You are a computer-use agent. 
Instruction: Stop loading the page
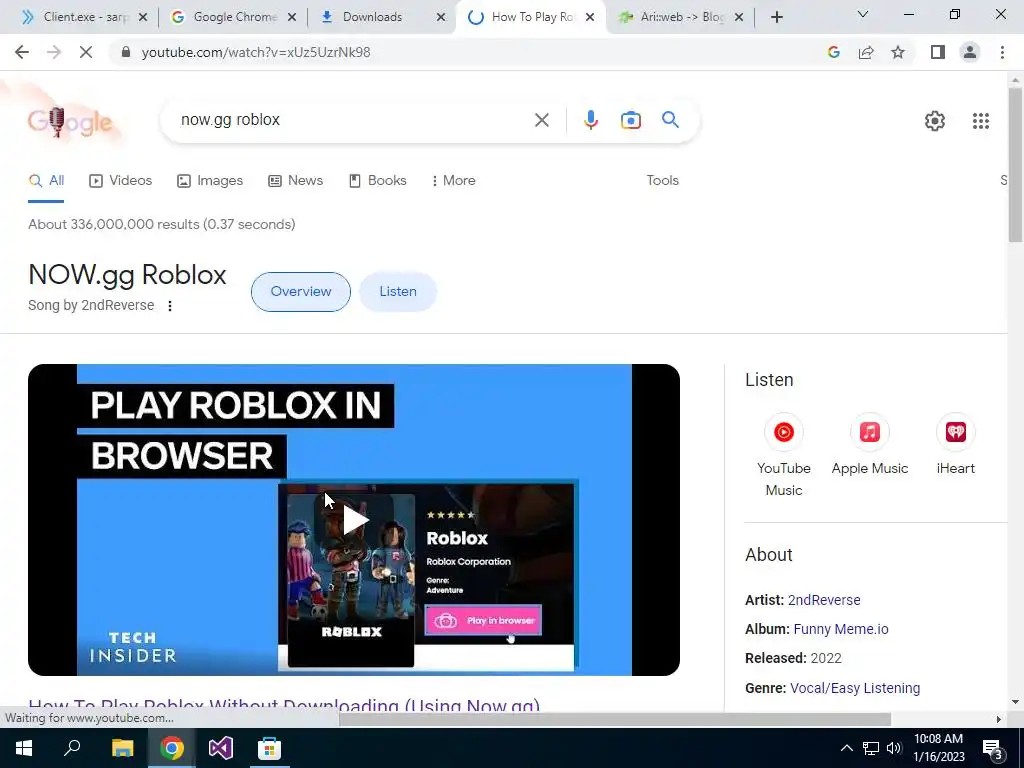(86, 52)
